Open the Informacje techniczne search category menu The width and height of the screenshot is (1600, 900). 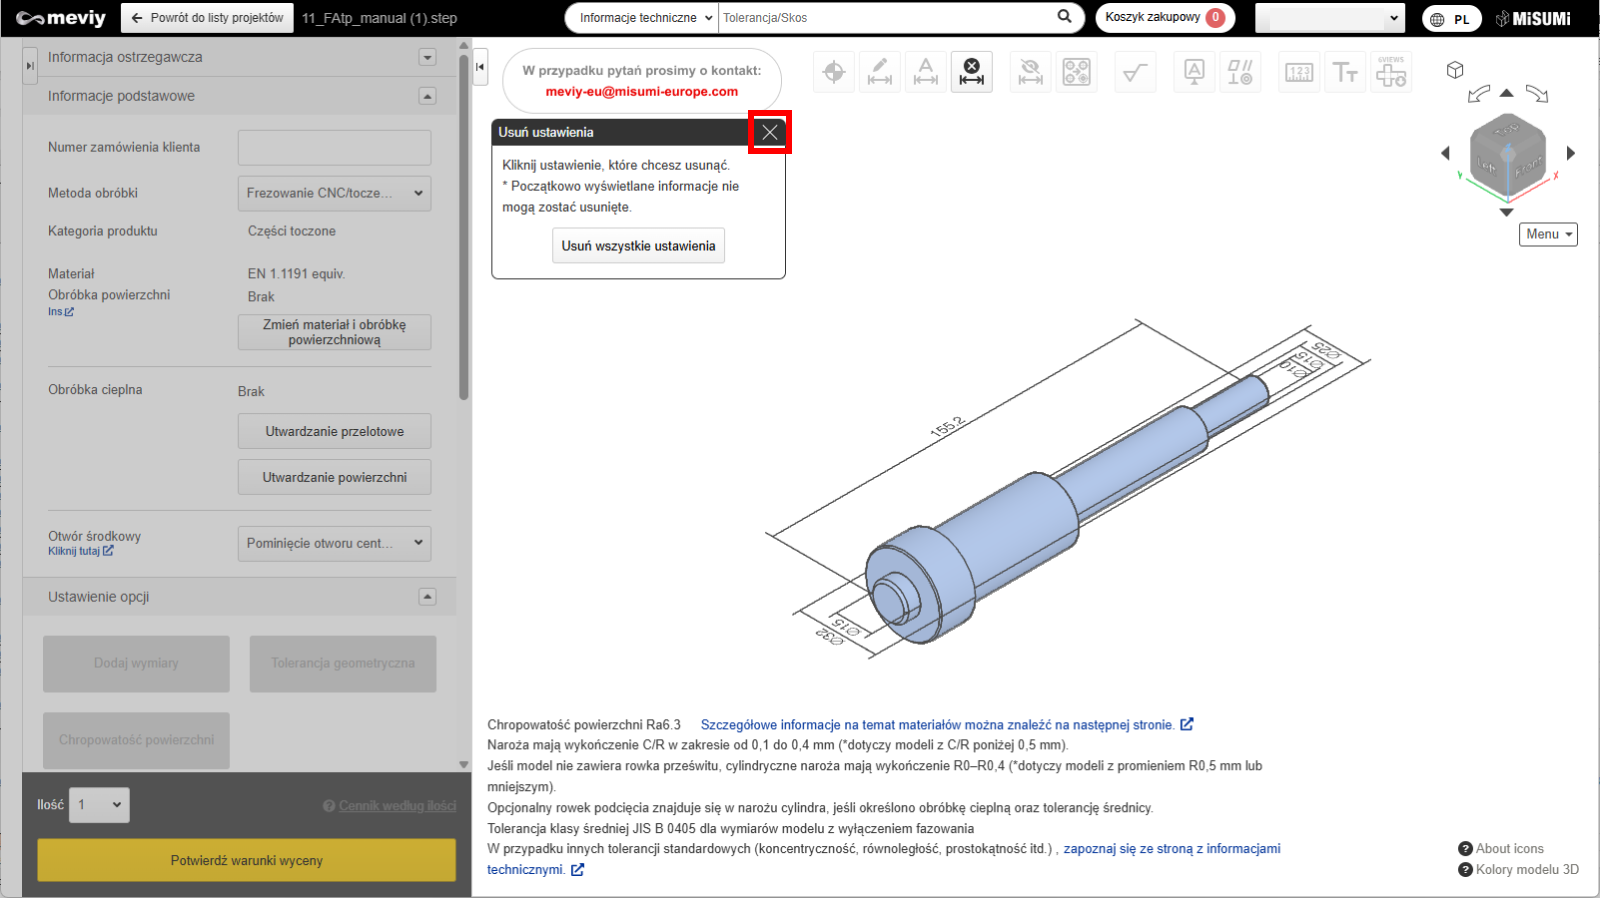646,18
